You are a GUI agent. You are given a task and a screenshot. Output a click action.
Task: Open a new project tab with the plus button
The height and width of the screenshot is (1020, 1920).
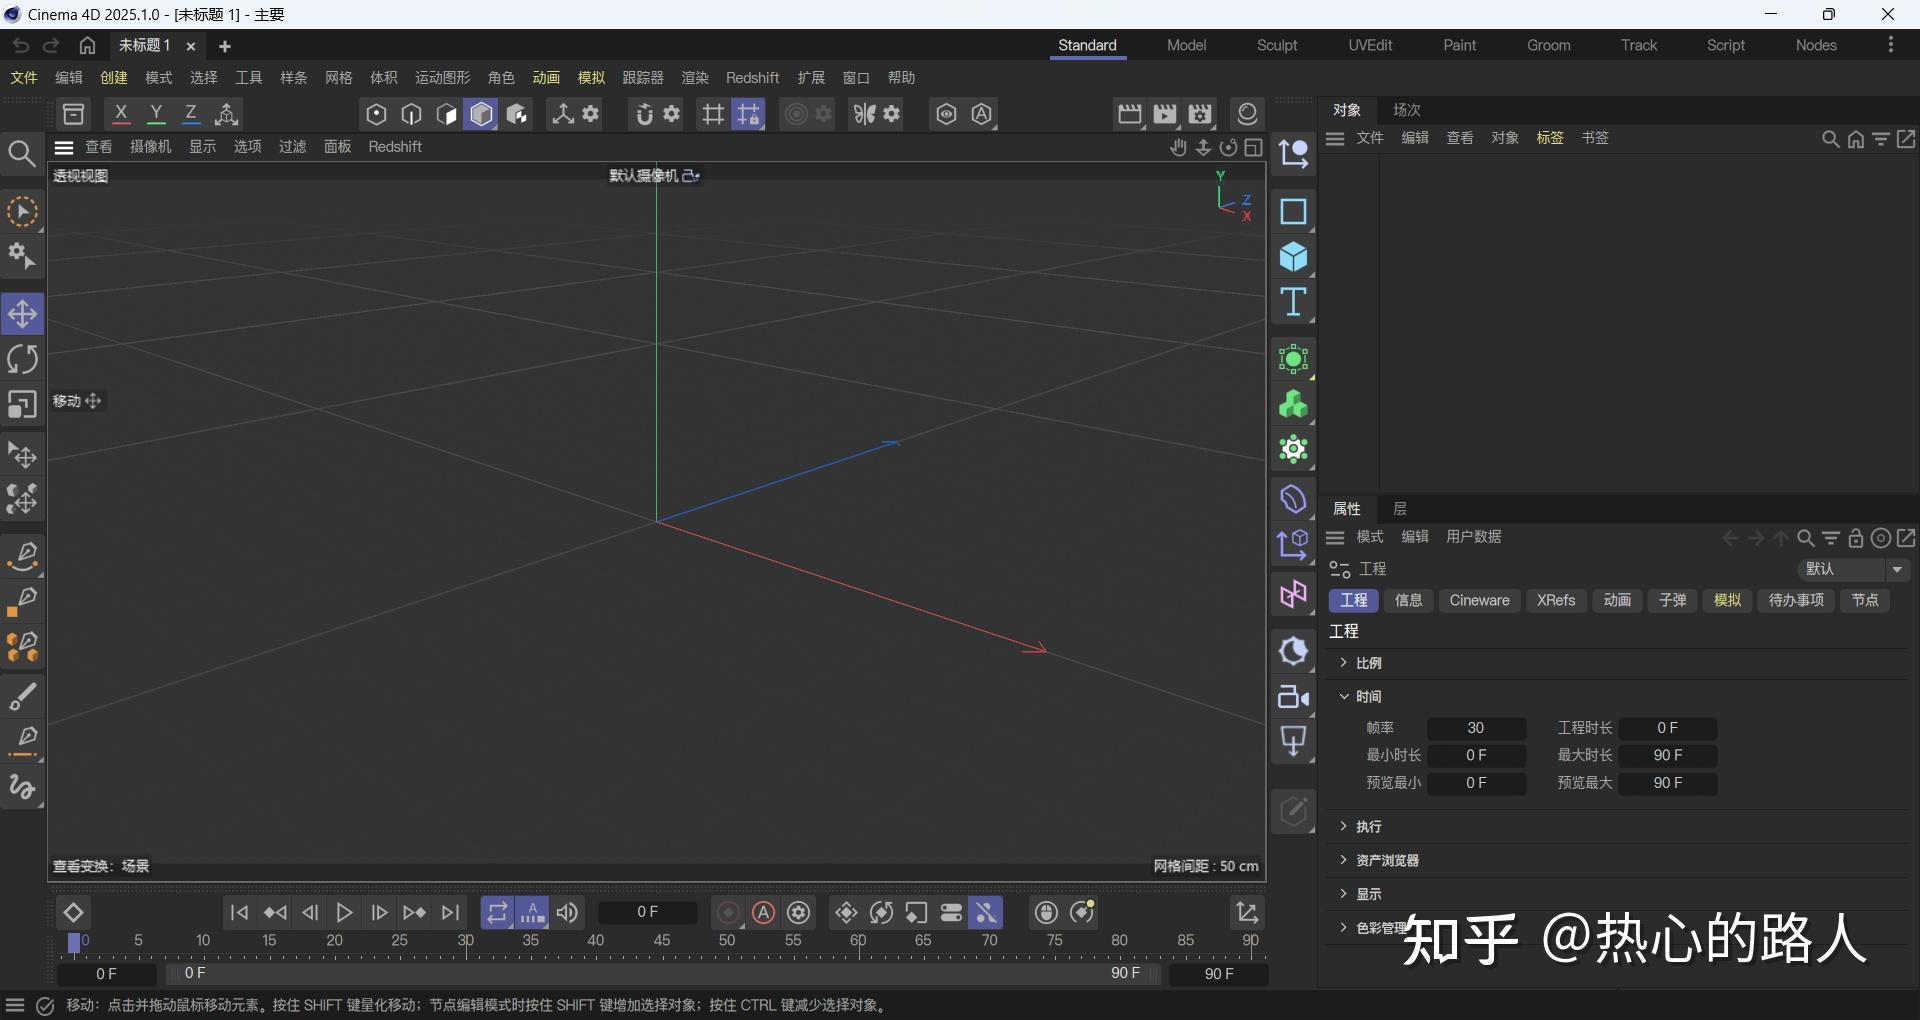coord(224,46)
